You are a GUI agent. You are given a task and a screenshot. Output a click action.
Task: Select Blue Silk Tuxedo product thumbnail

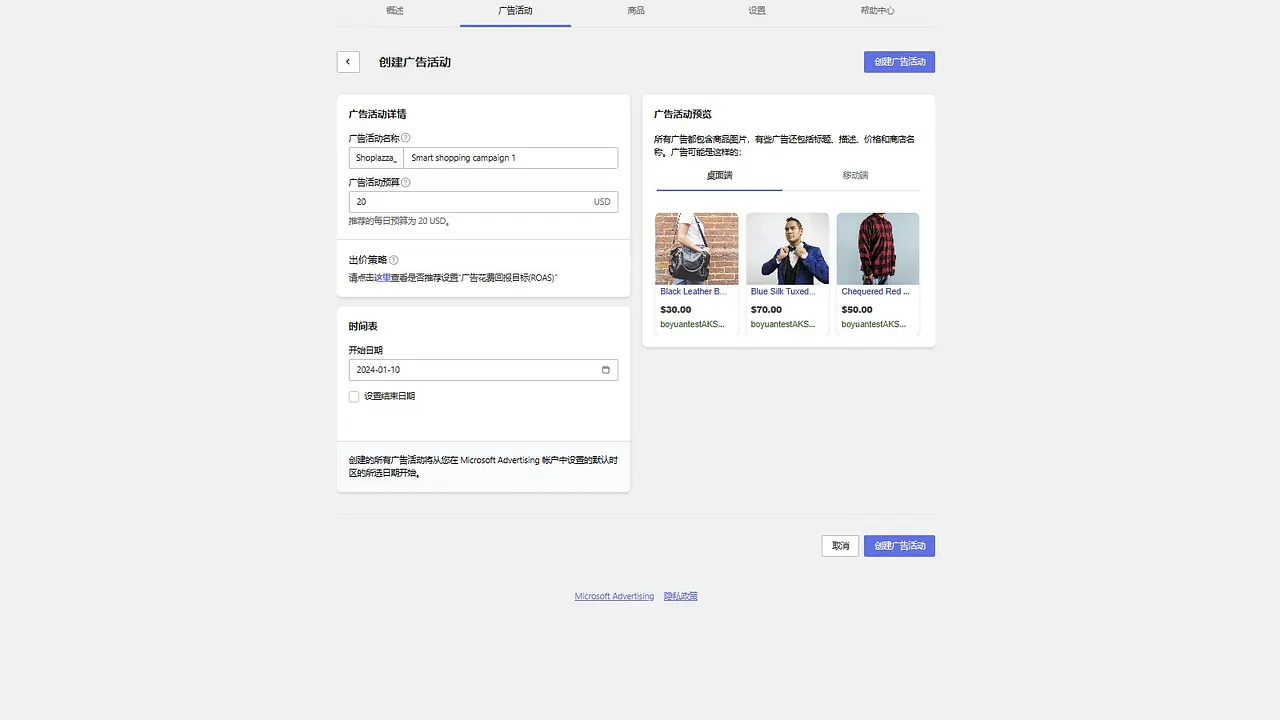click(788, 249)
